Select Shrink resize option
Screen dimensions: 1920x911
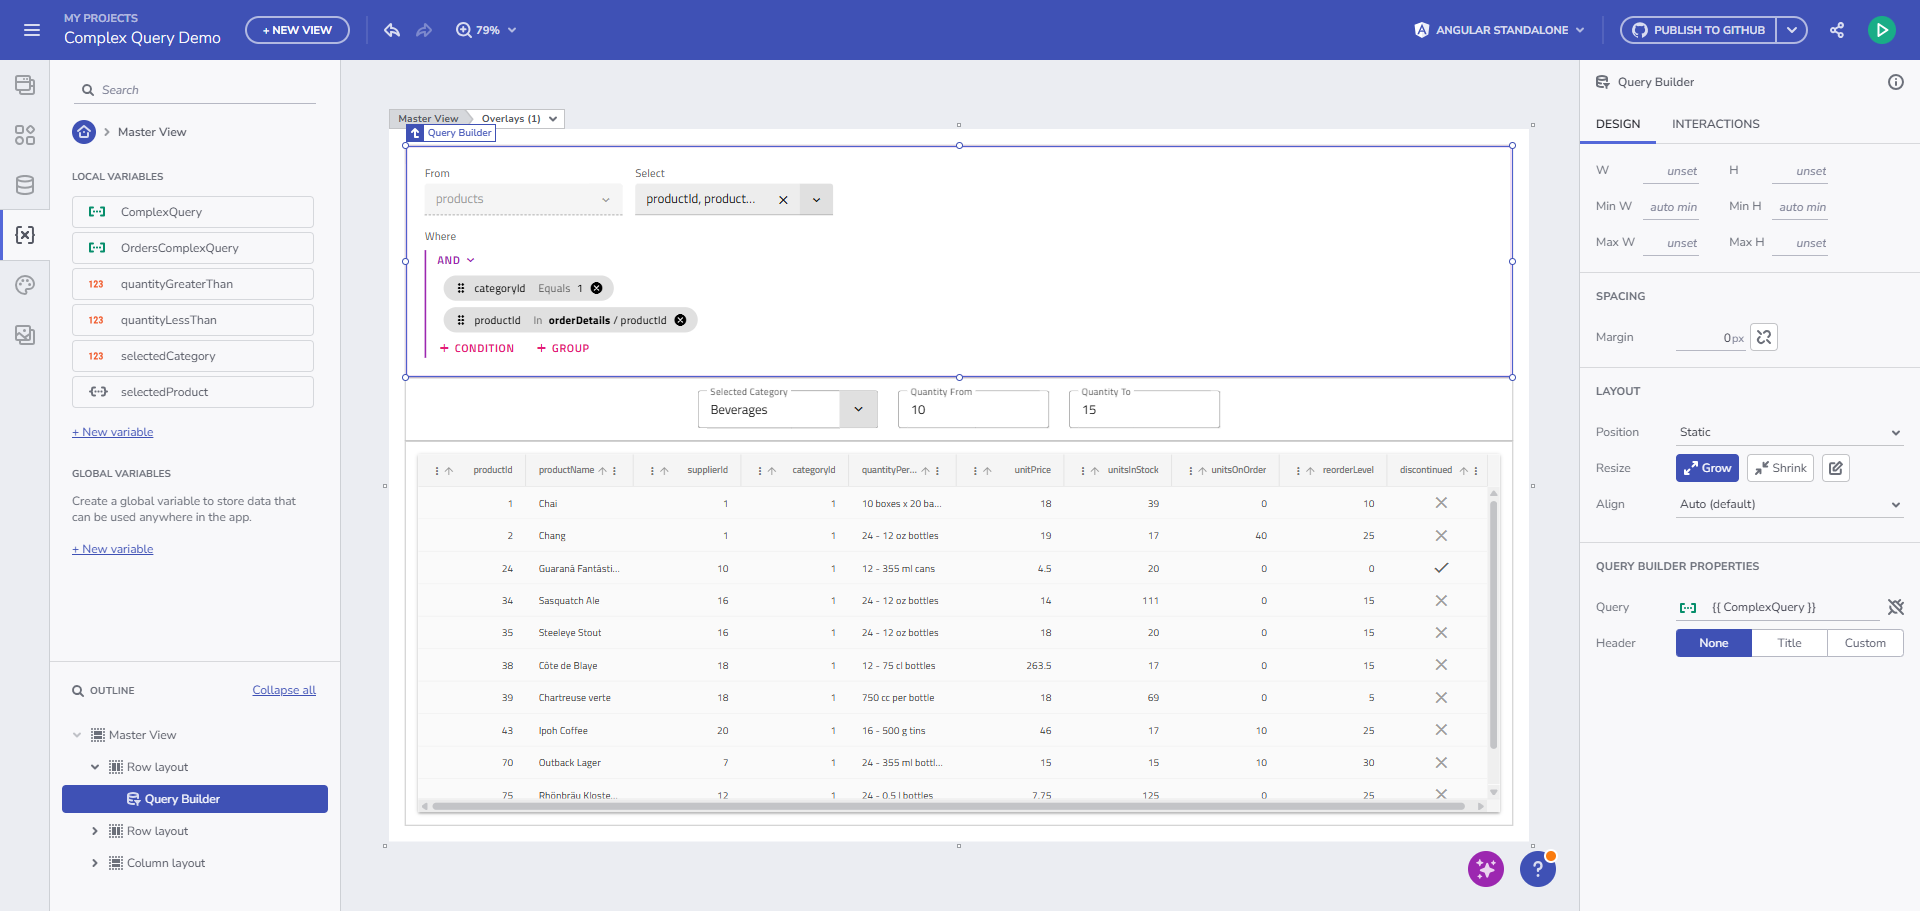coord(1780,468)
